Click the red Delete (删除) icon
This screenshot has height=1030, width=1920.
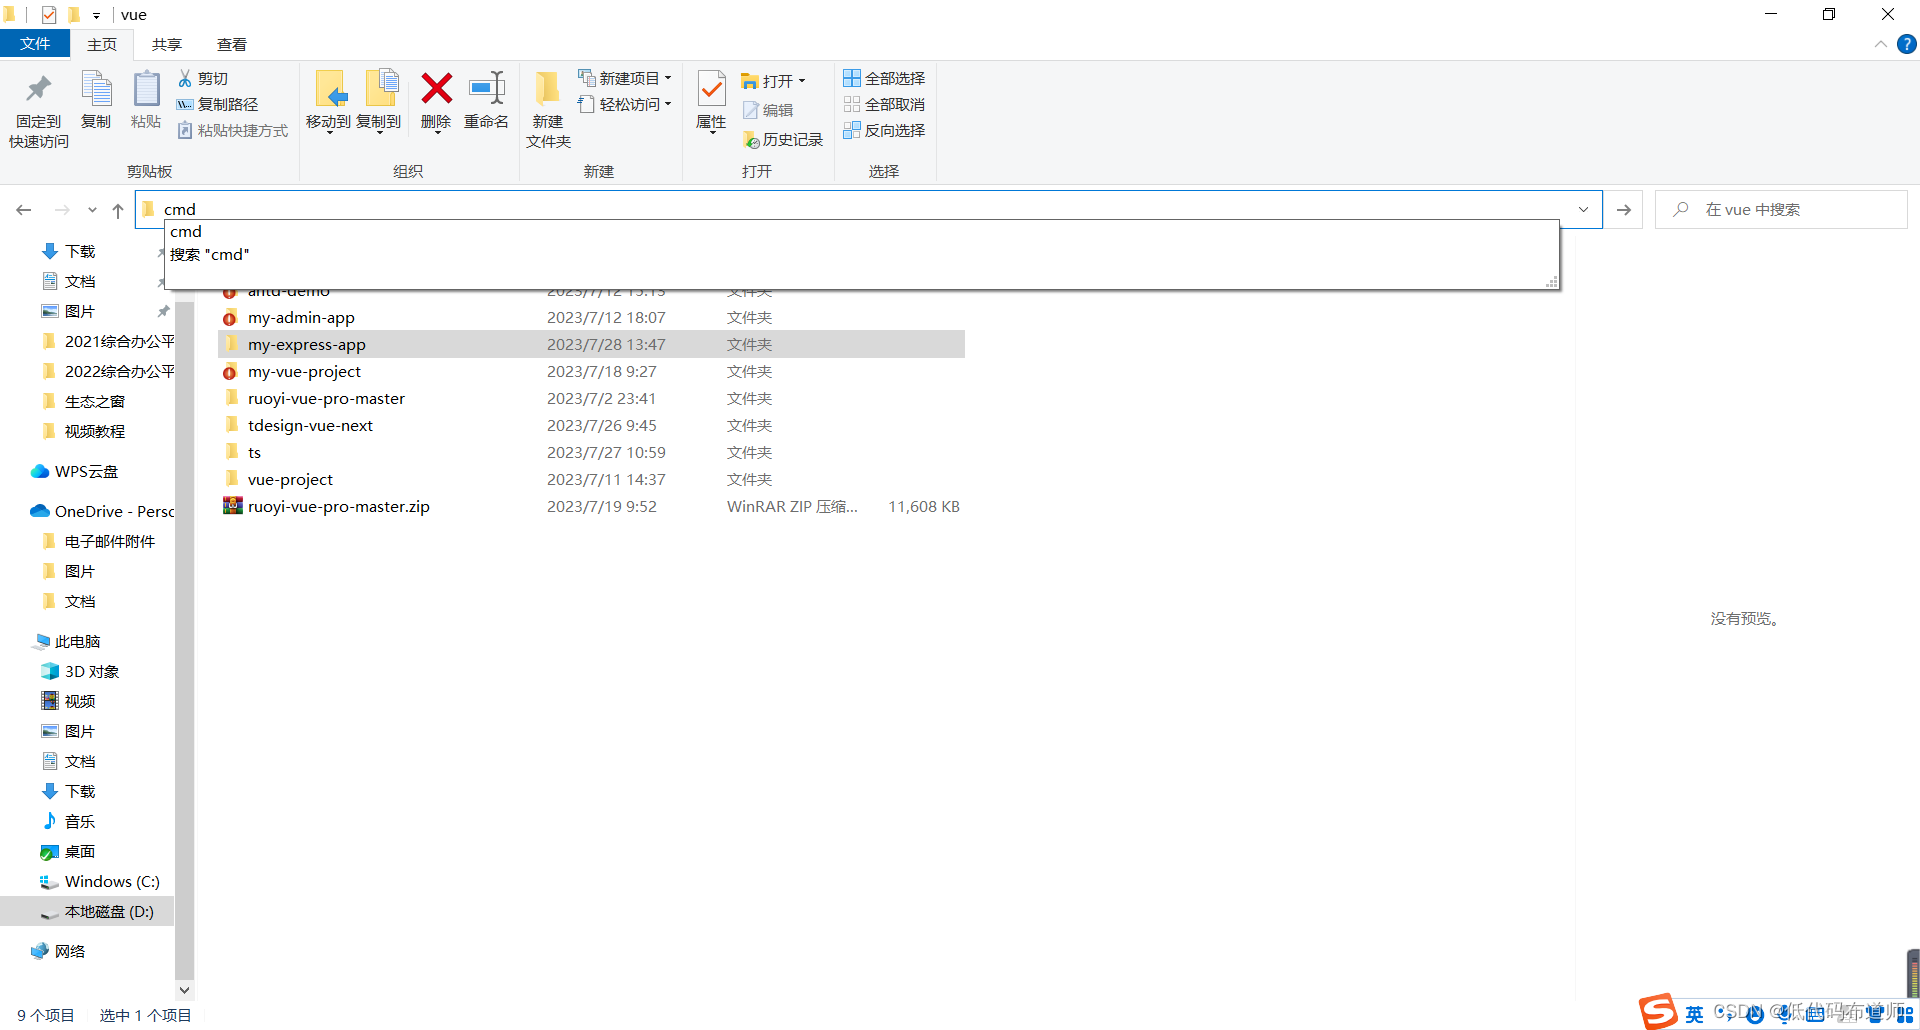point(436,89)
